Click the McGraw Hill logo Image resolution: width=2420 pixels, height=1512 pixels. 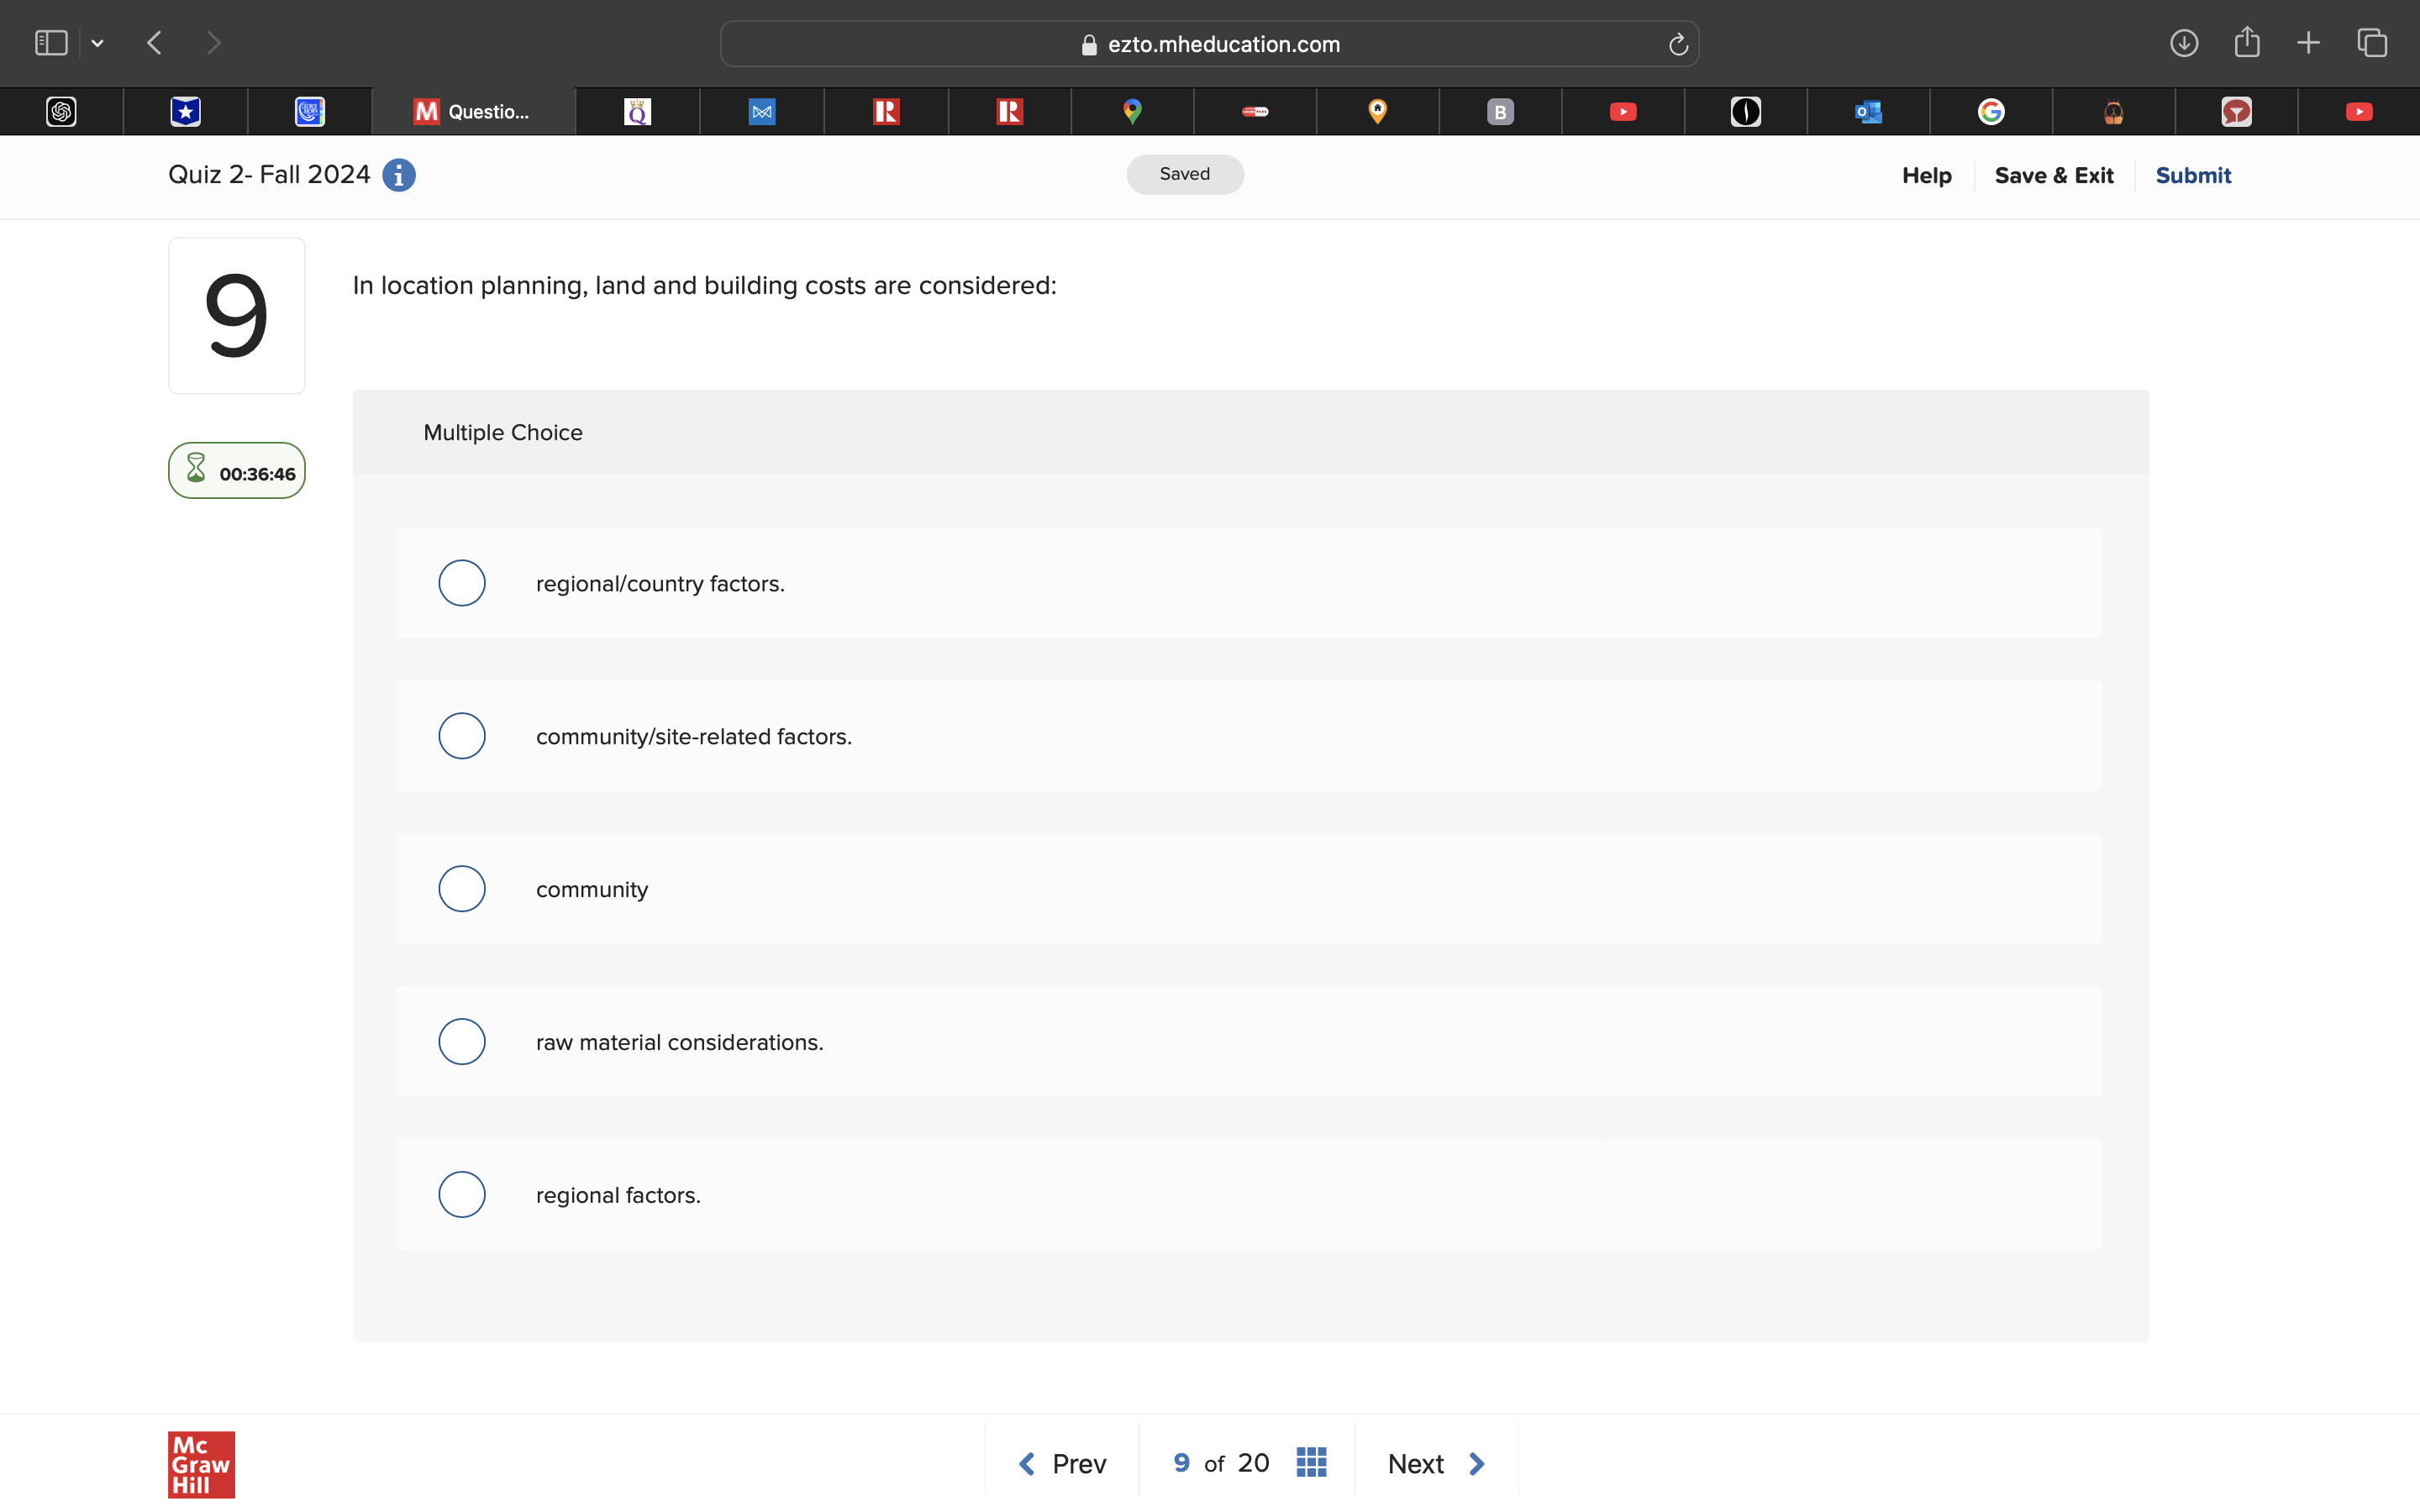point(201,1463)
